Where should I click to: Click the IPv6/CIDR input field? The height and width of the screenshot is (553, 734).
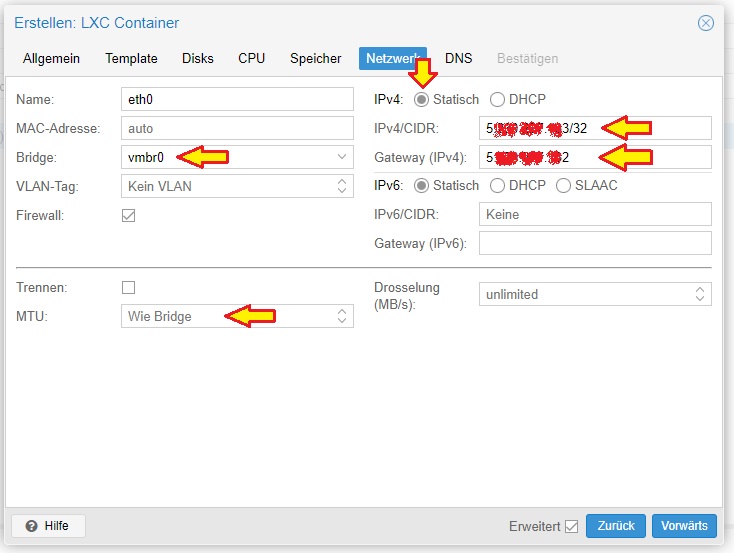coord(594,214)
